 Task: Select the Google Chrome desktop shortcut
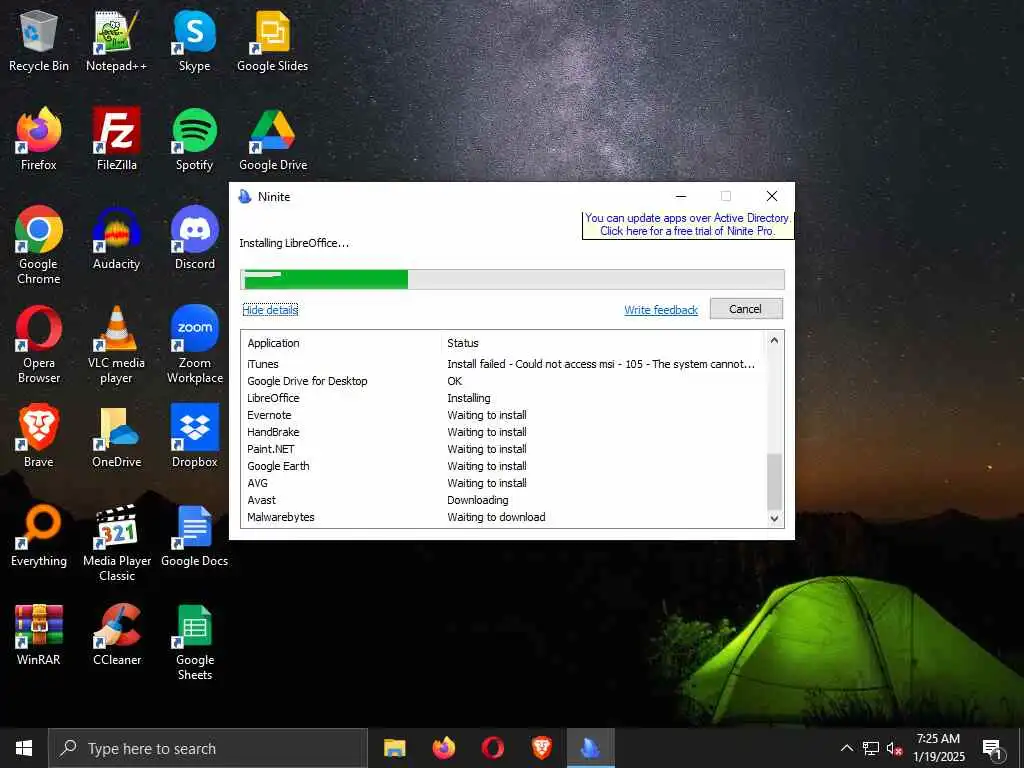point(39,246)
